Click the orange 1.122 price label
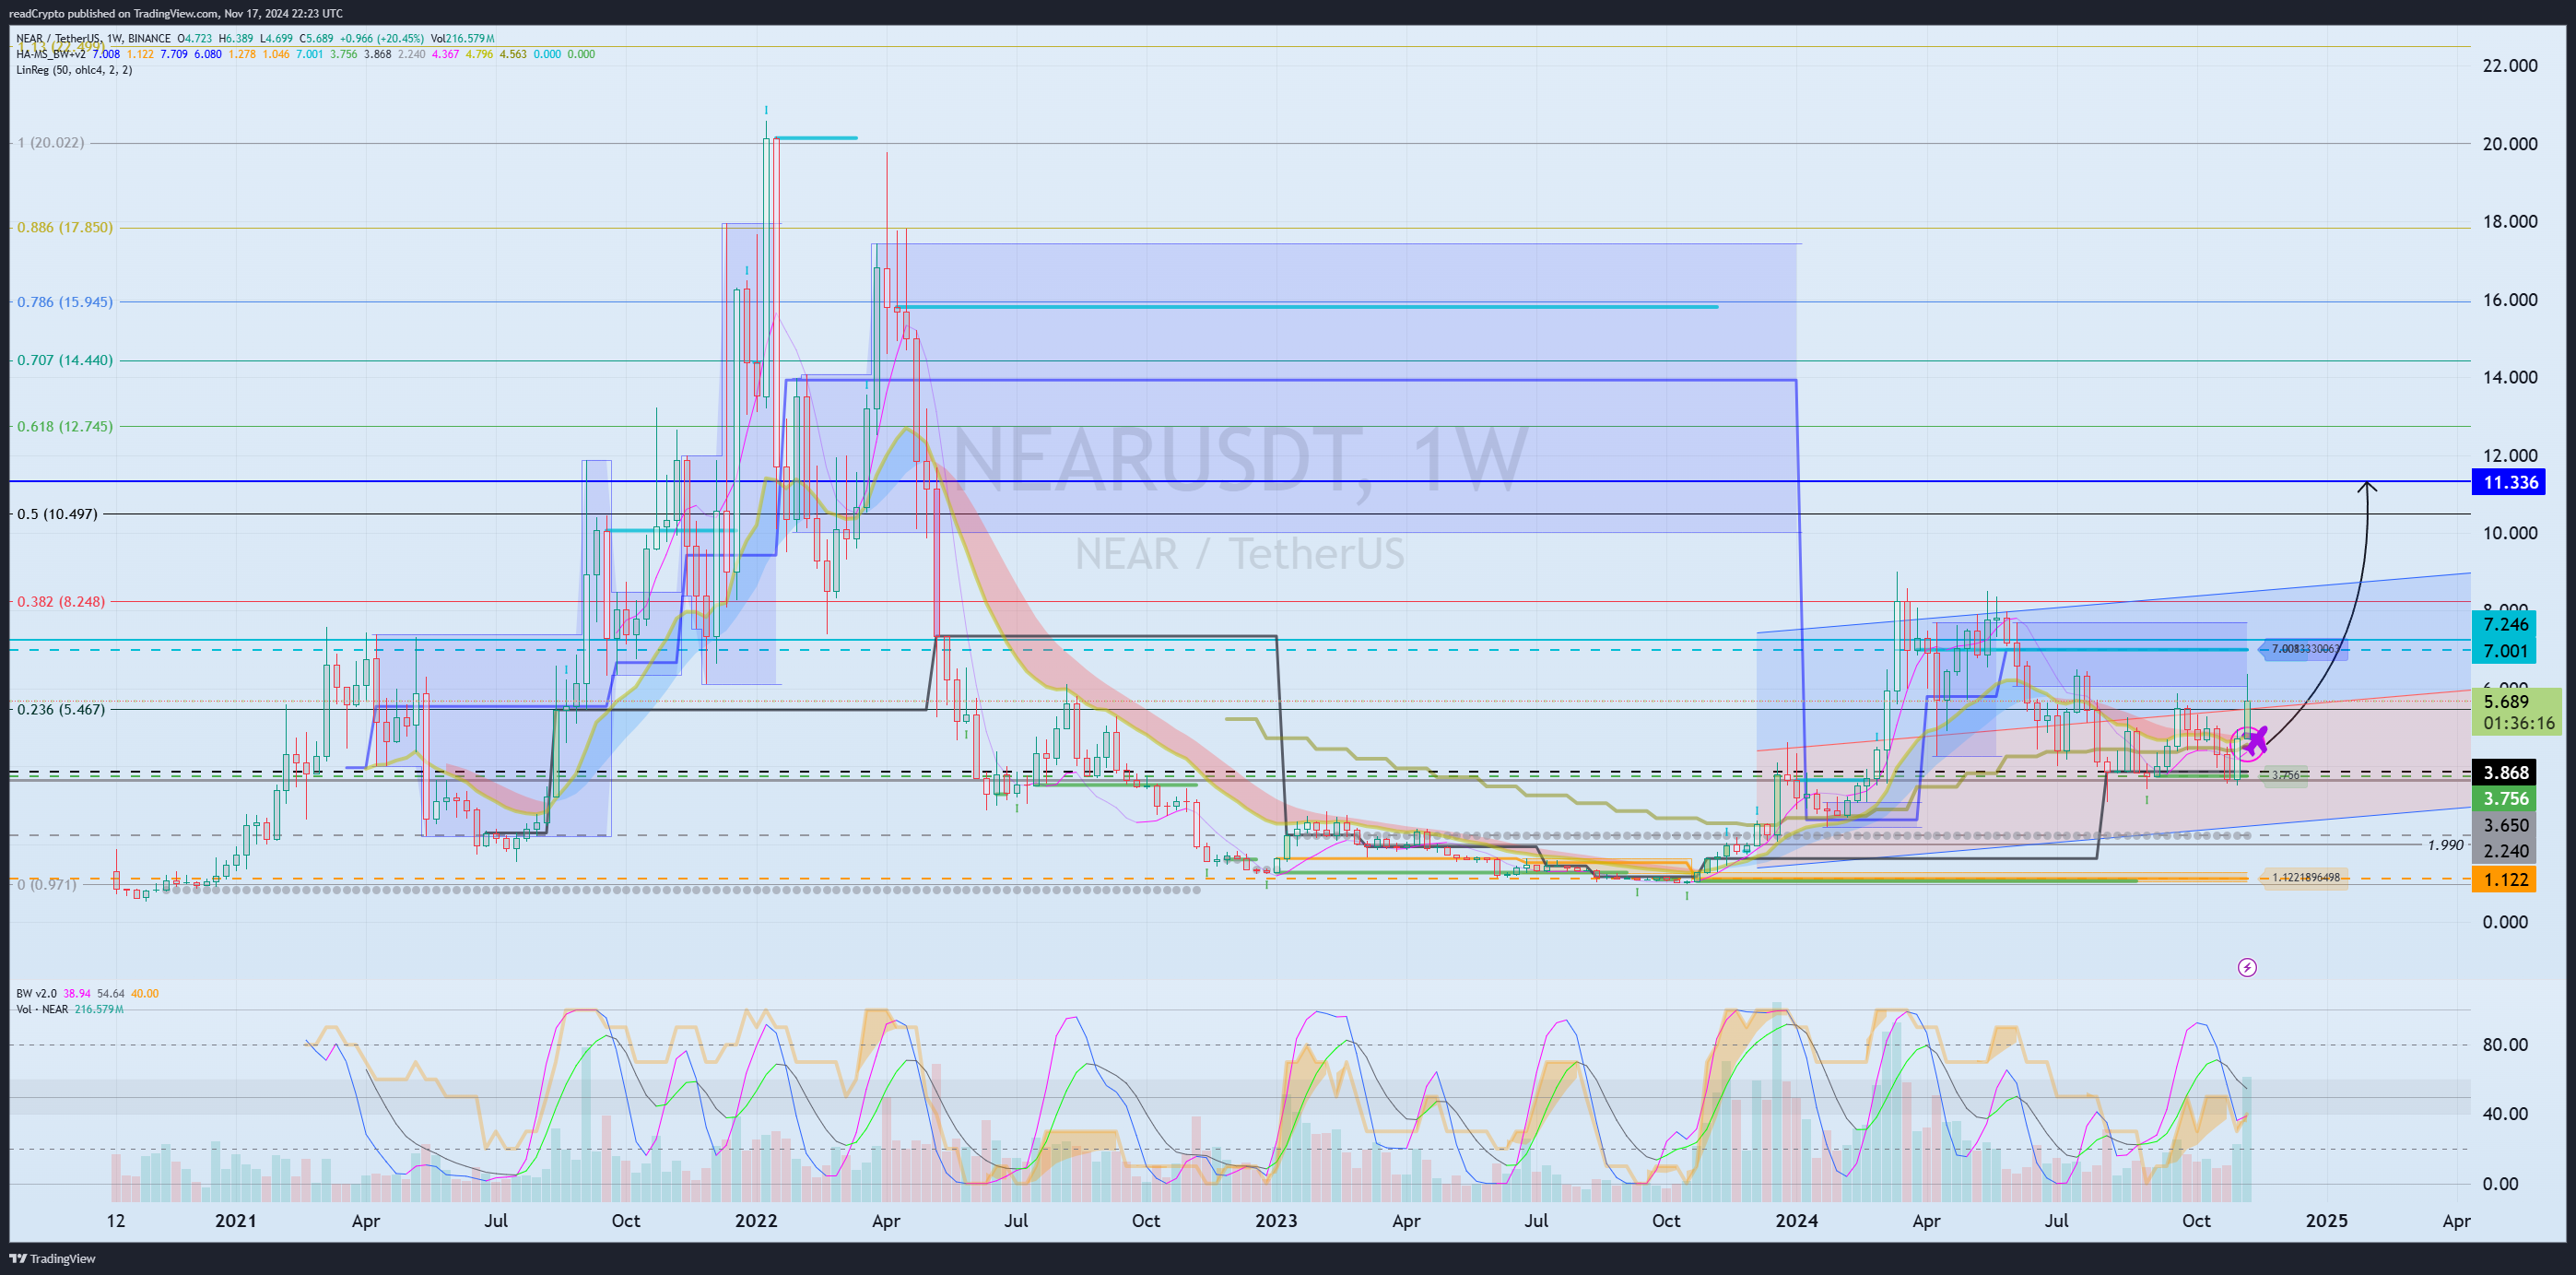This screenshot has height=1275, width=2576. pyautogui.click(x=2506, y=879)
